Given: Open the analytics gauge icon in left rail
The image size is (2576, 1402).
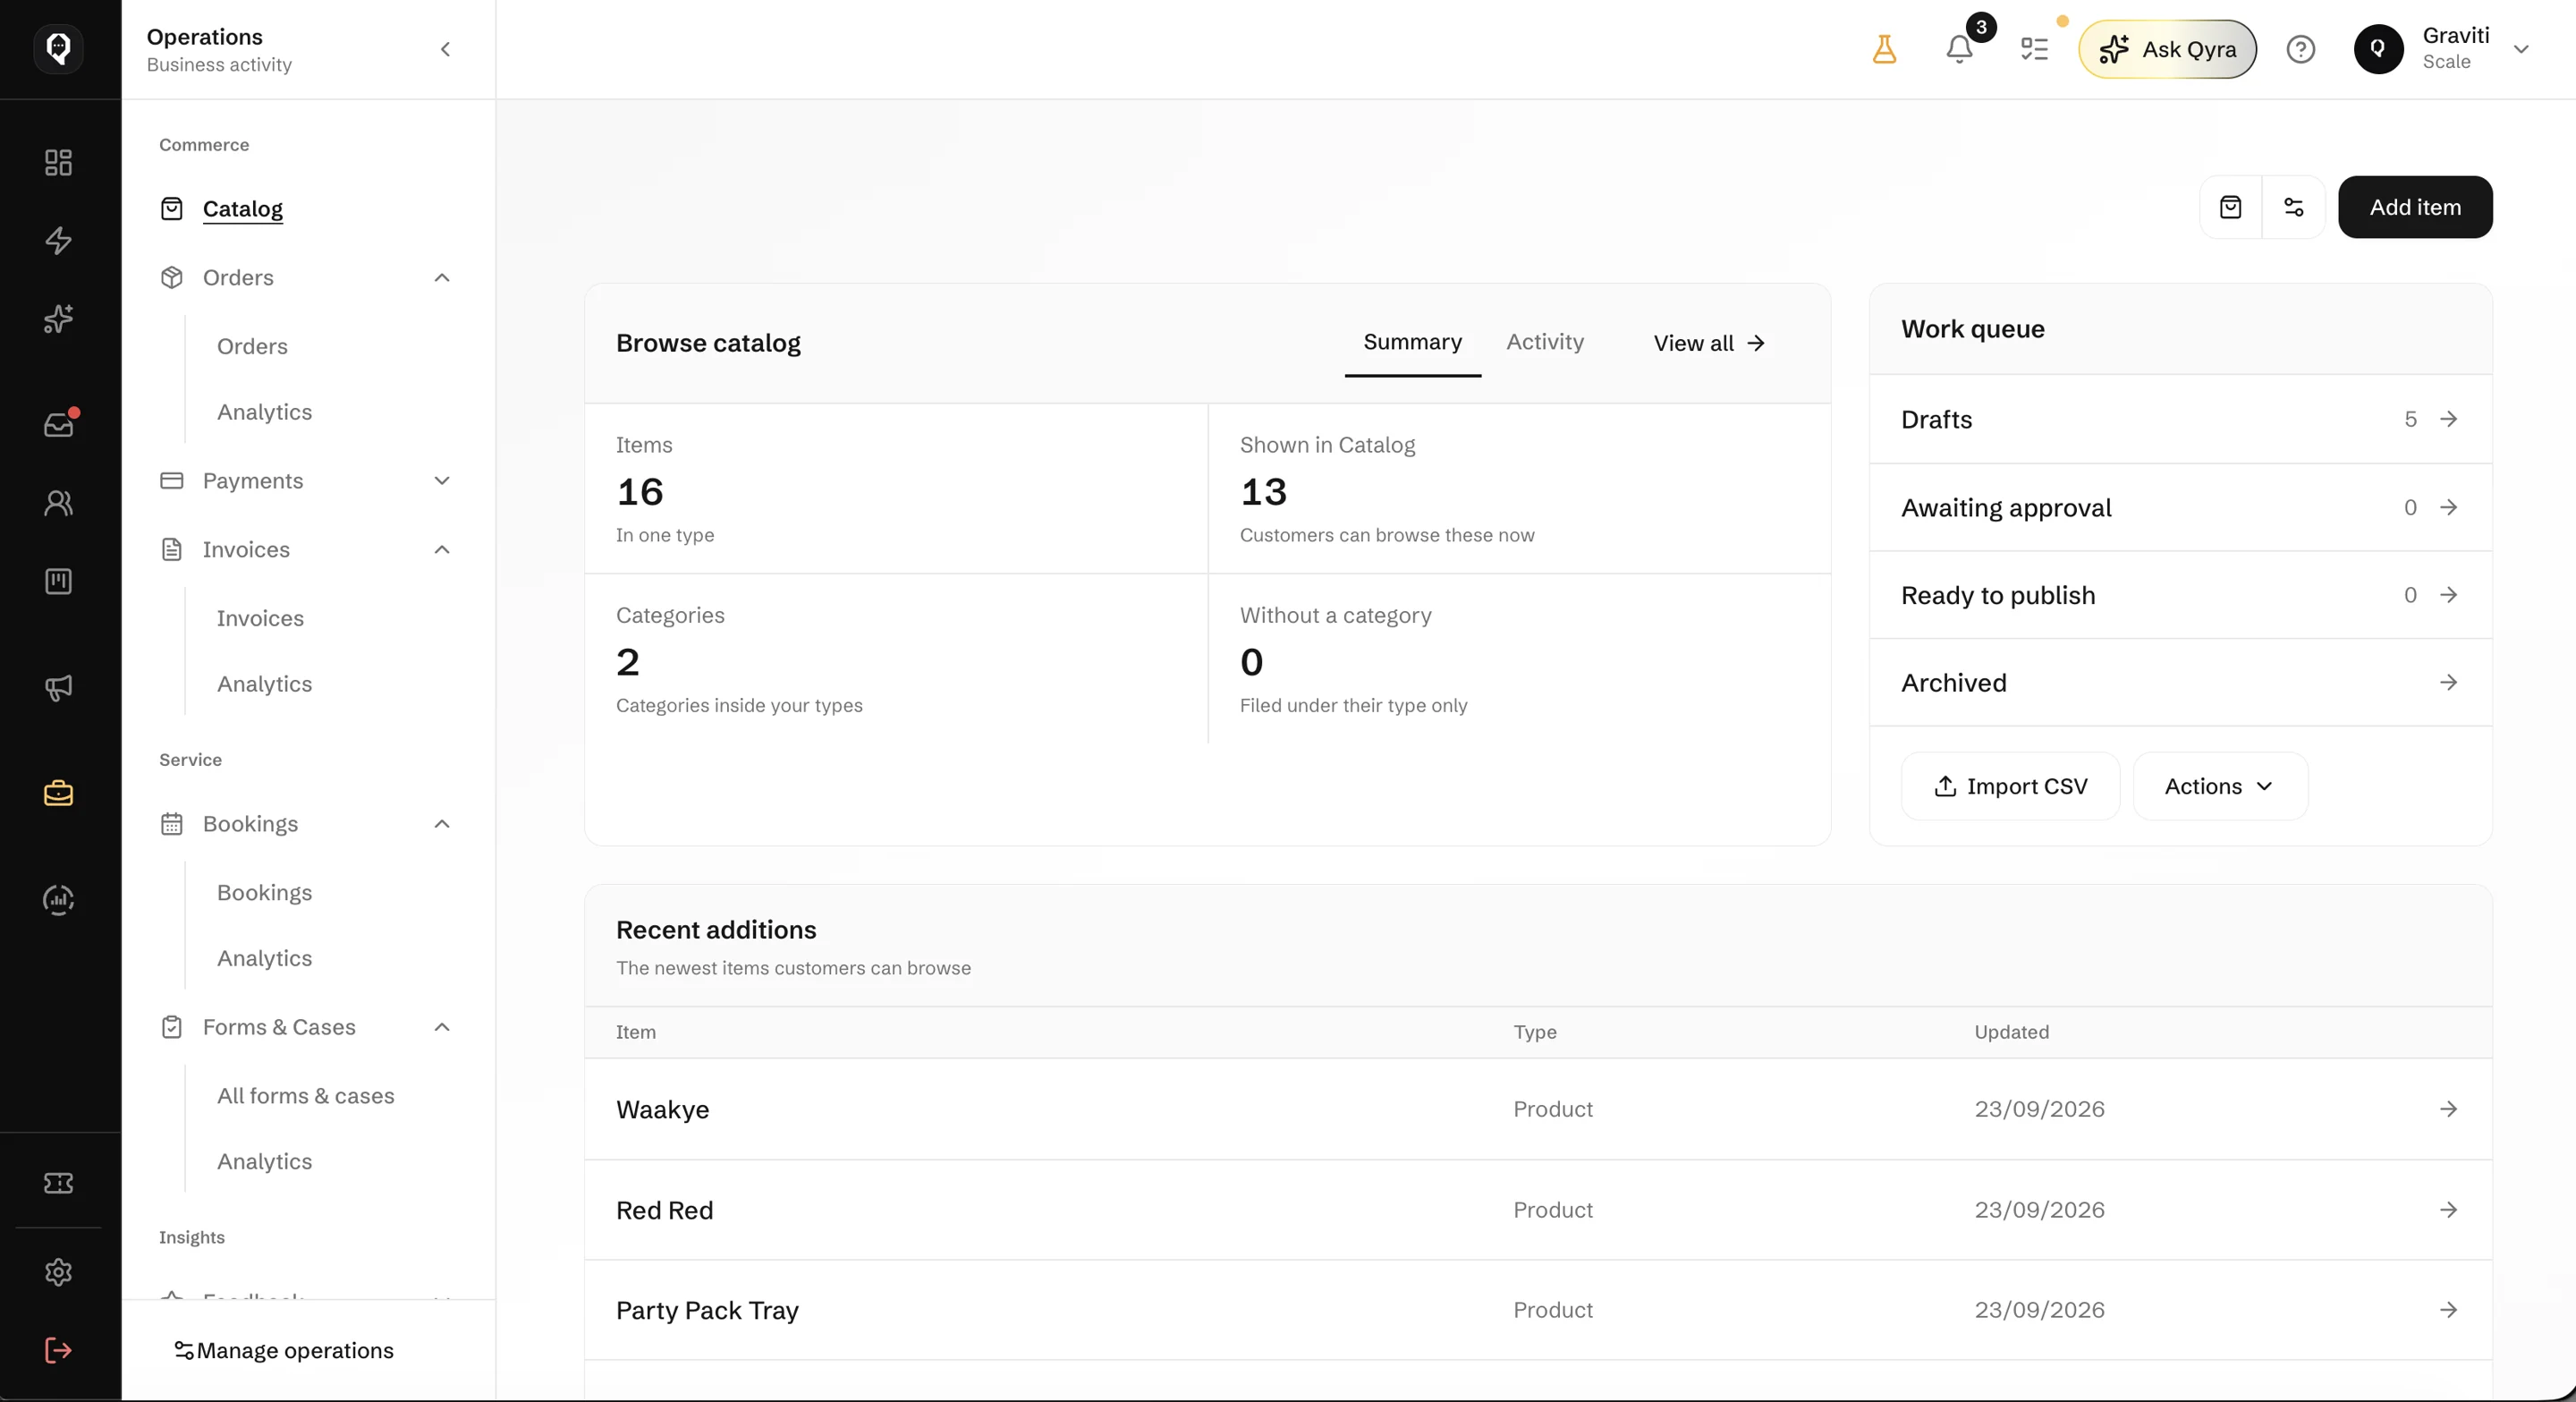Looking at the screenshot, I should click(x=58, y=899).
